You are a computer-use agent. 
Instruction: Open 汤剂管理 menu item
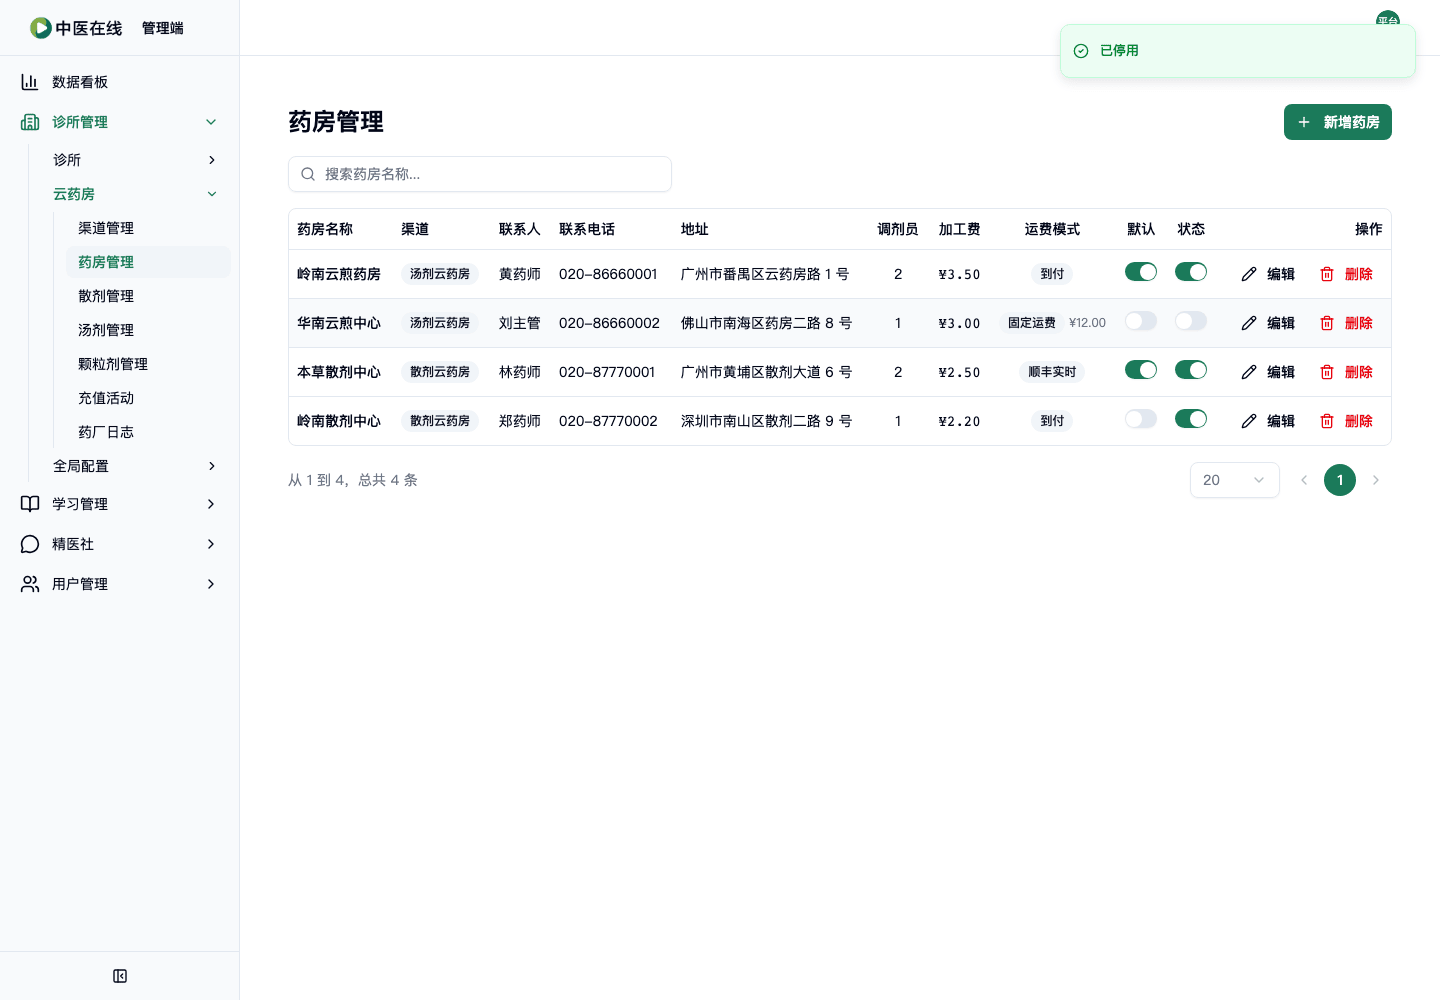[x=148, y=330]
